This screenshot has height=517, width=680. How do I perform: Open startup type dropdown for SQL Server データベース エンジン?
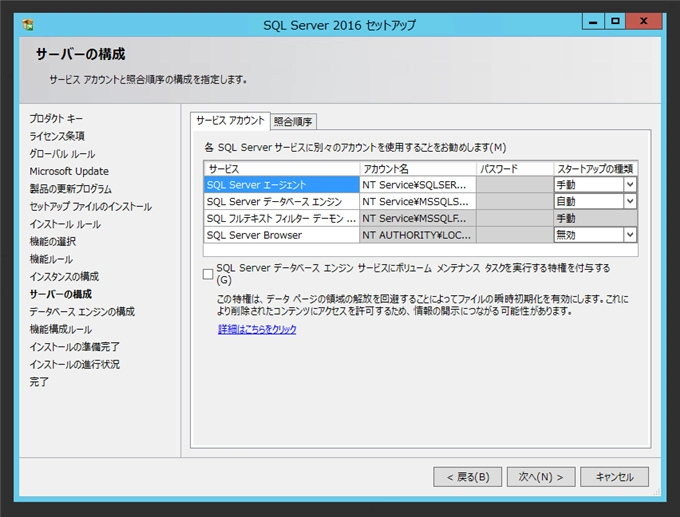pyautogui.click(x=630, y=201)
